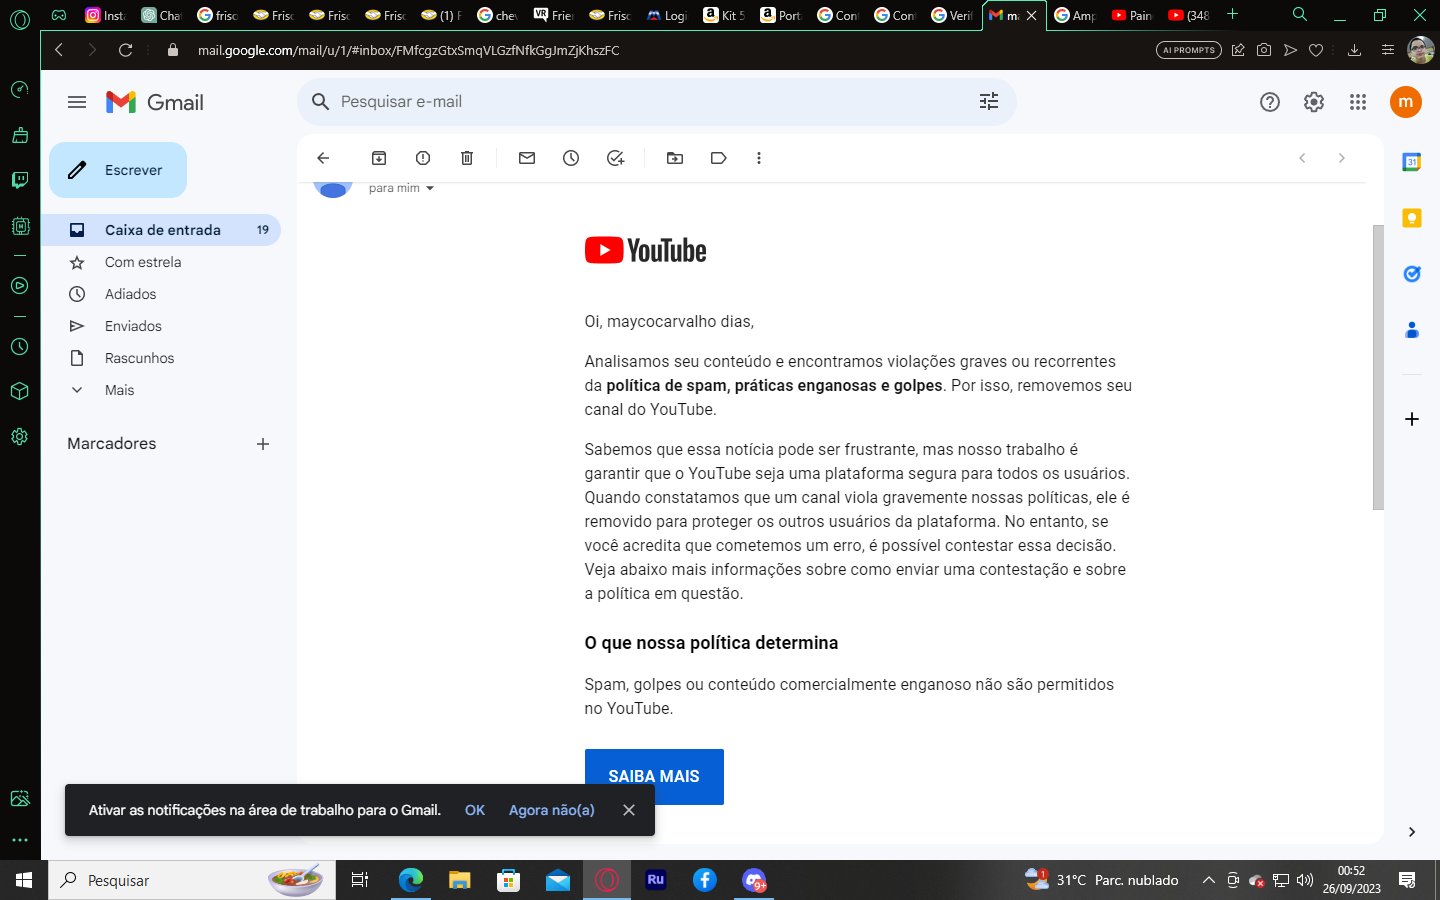1440x900 pixels.
Task: Show search options filter icon
Action: click(x=989, y=101)
